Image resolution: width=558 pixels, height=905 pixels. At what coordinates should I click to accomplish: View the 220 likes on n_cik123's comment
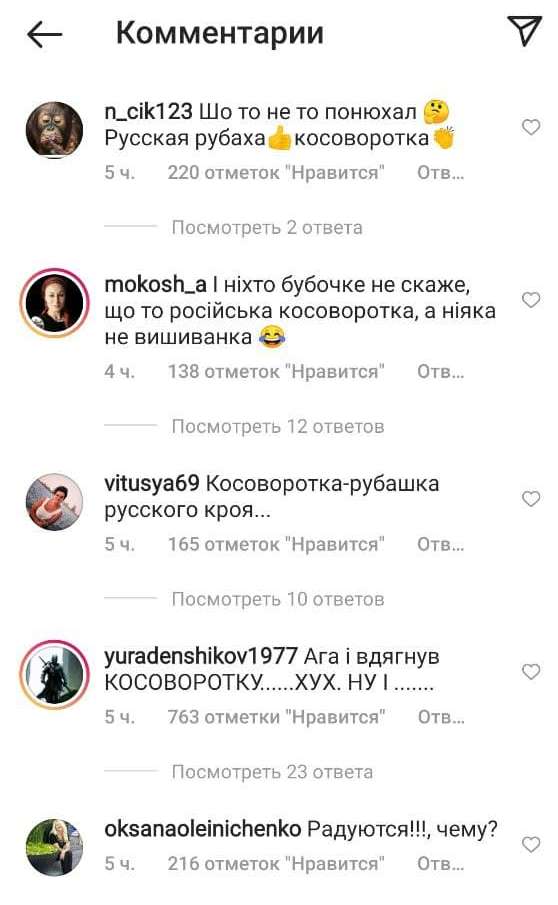pyautogui.click(x=276, y=173)
